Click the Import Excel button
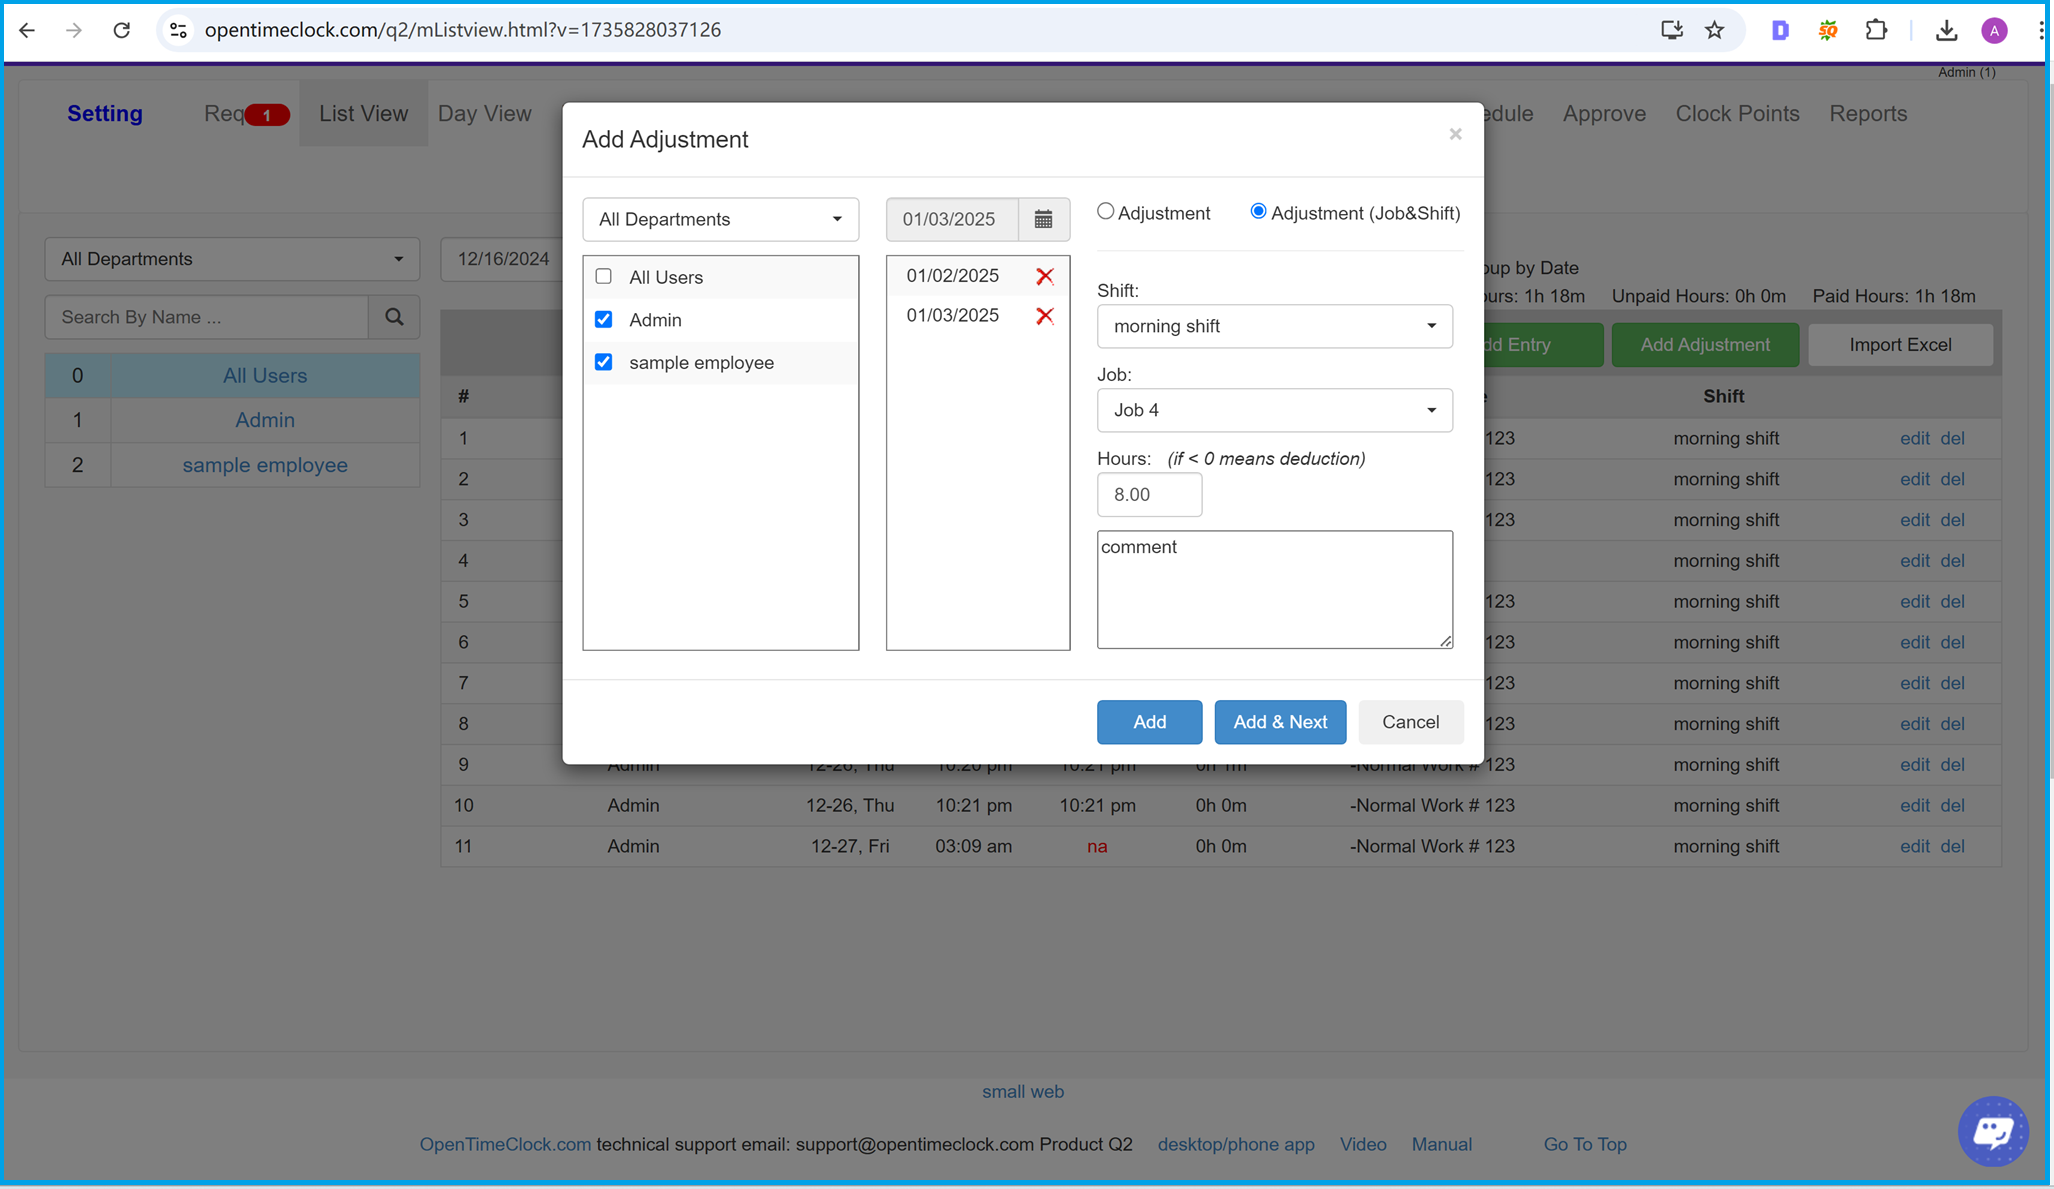 [1900, 345]
